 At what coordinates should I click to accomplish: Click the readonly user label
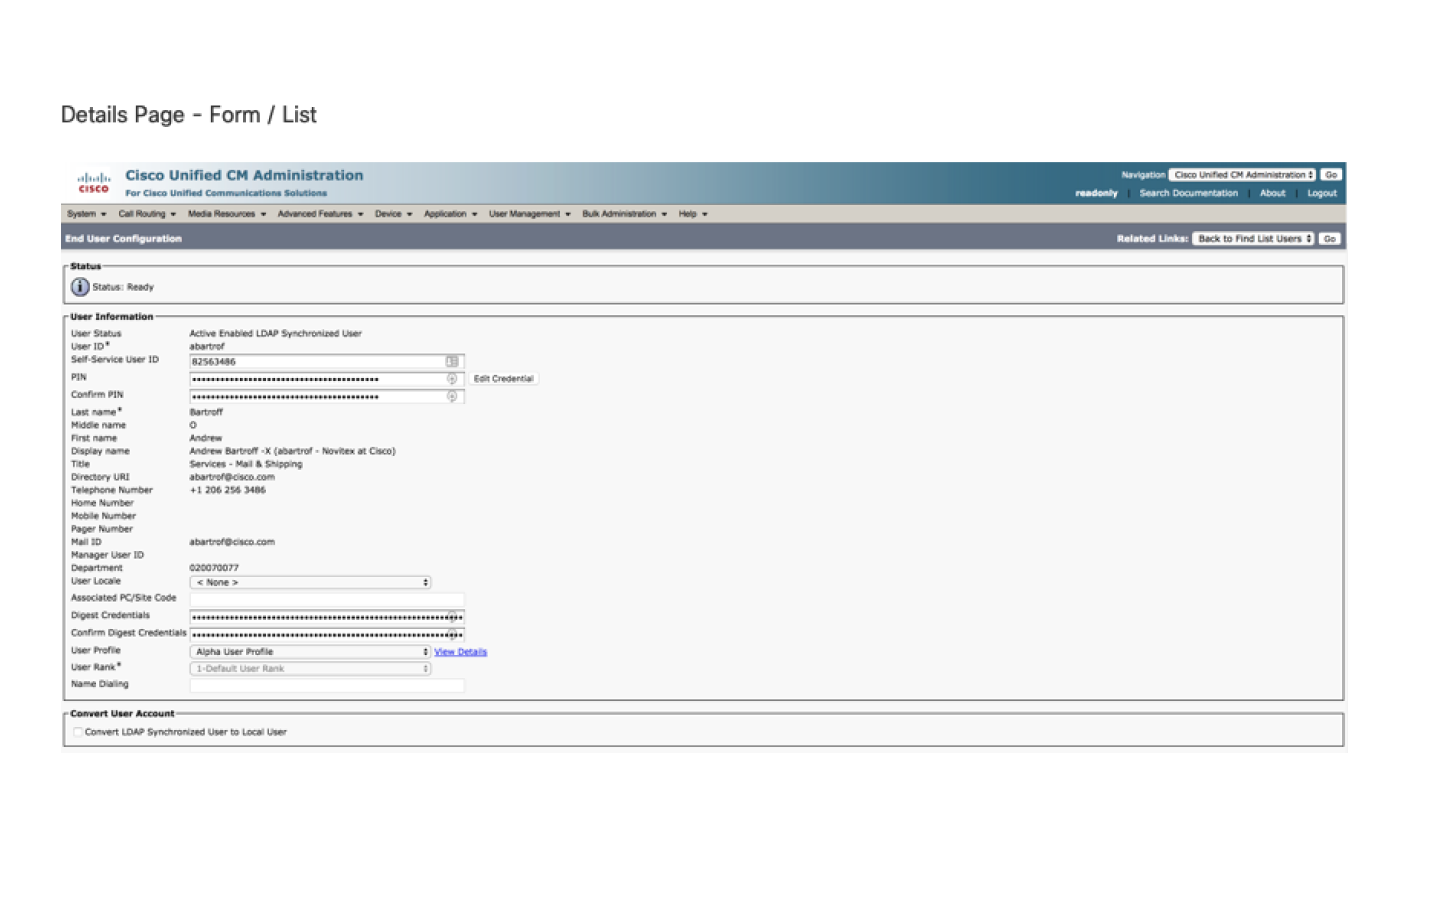tap(1096, 193)
